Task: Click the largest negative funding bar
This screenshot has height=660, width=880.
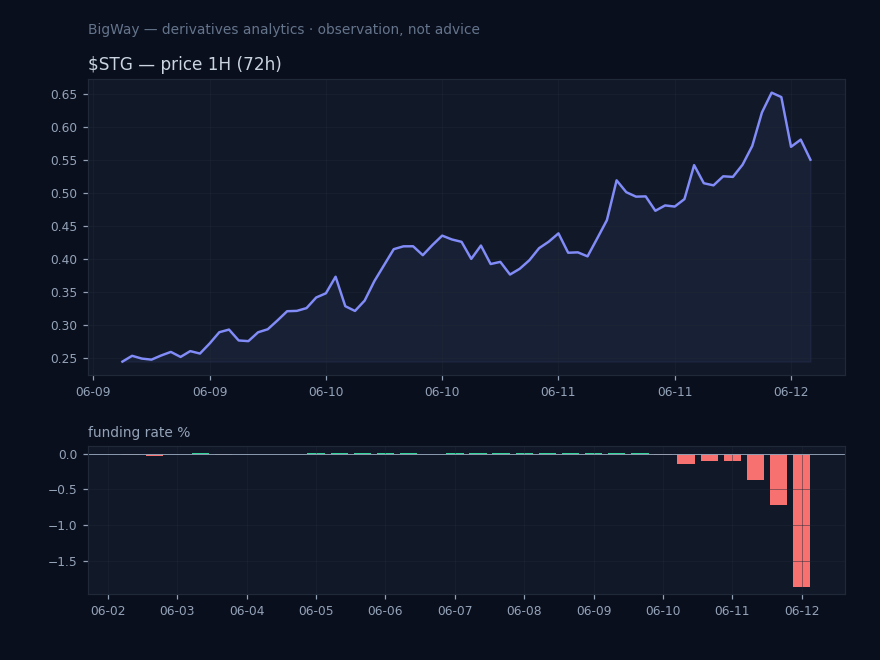Action: point(801,520)
